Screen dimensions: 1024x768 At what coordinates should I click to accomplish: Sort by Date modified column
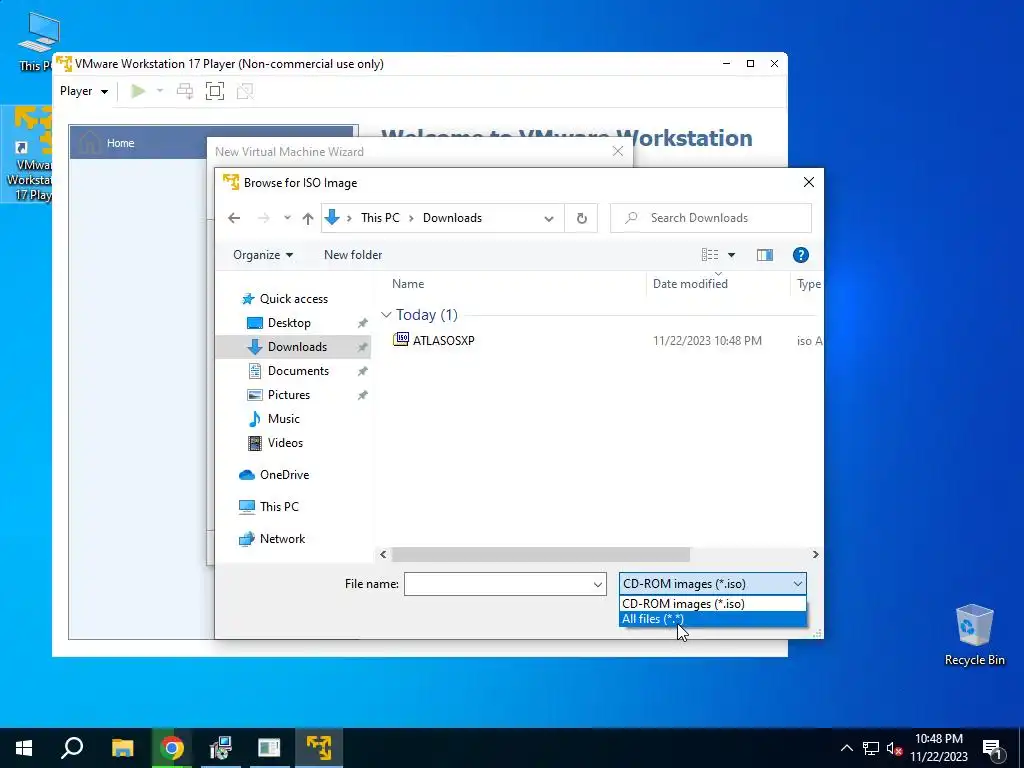click(x=690, y=284)
